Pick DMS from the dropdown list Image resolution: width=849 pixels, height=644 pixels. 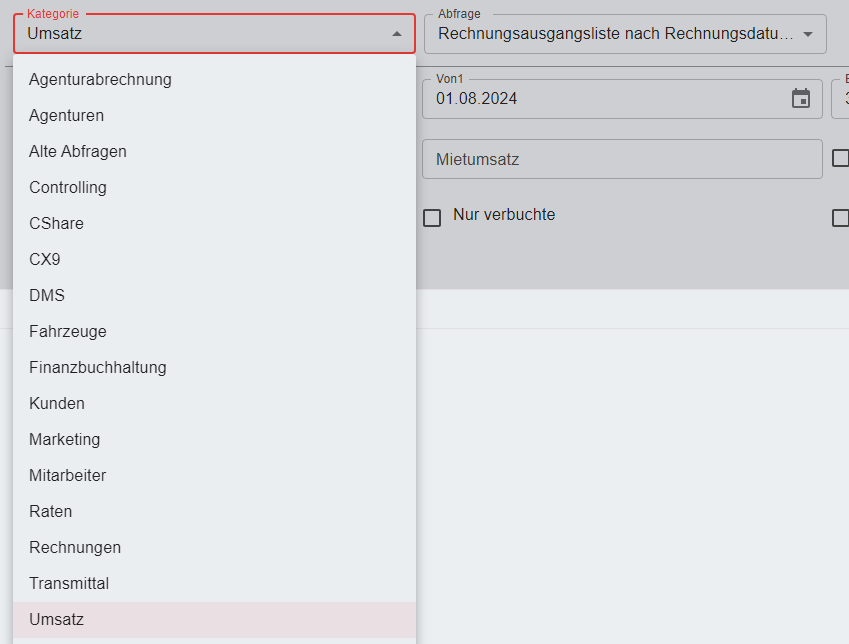(47, 295)
